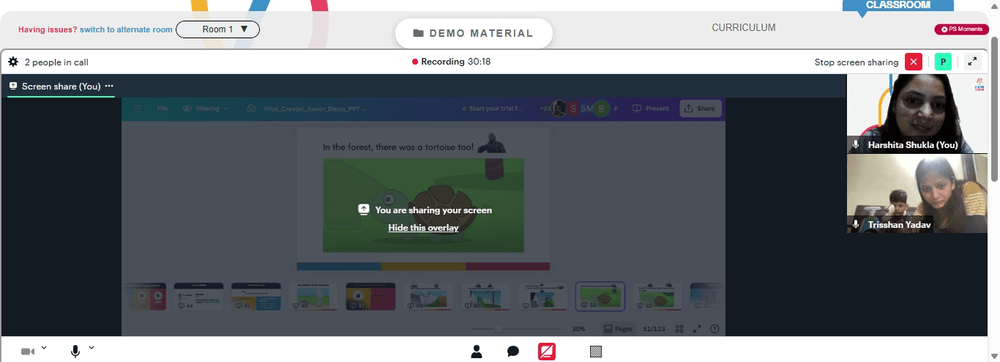The width and height of the screenshot is (1000, 362).
Task: Click the 2 people in call label
Action: click(56, 62)
